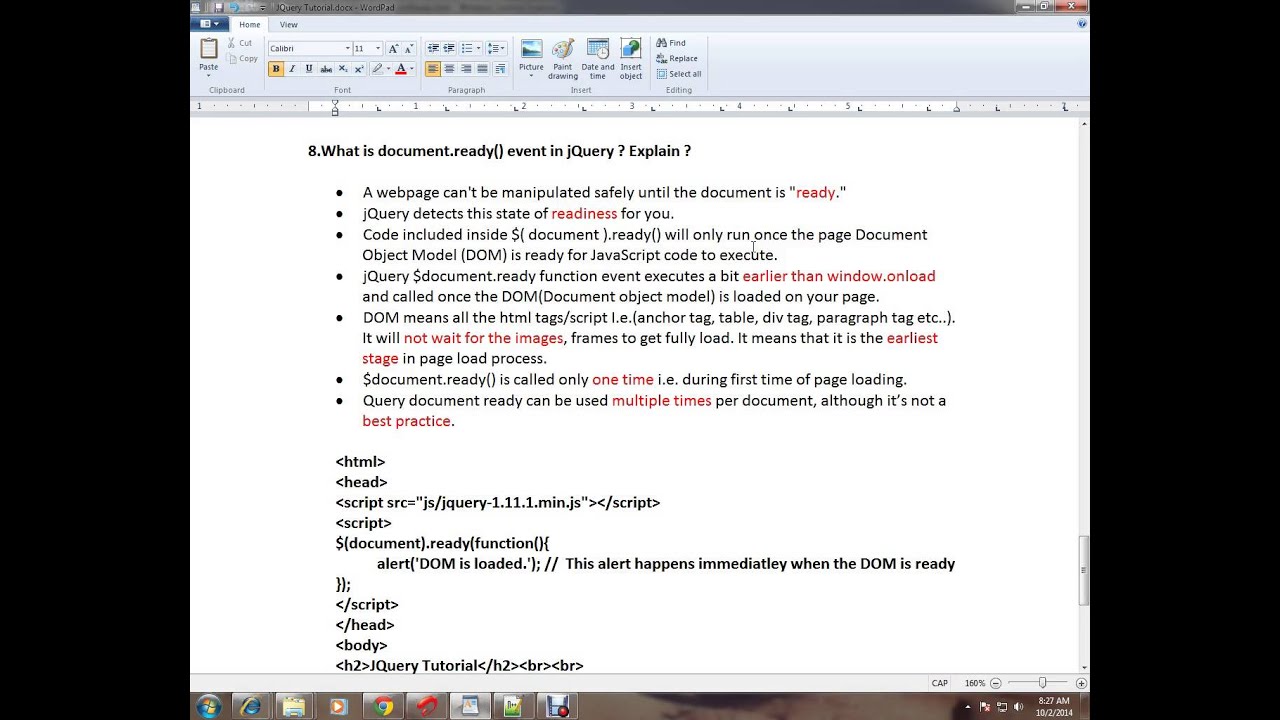Open the line spacing dropdown
Image resolution: width=1280 pixels, height=720 pixels.
click(x=495, y=48)
